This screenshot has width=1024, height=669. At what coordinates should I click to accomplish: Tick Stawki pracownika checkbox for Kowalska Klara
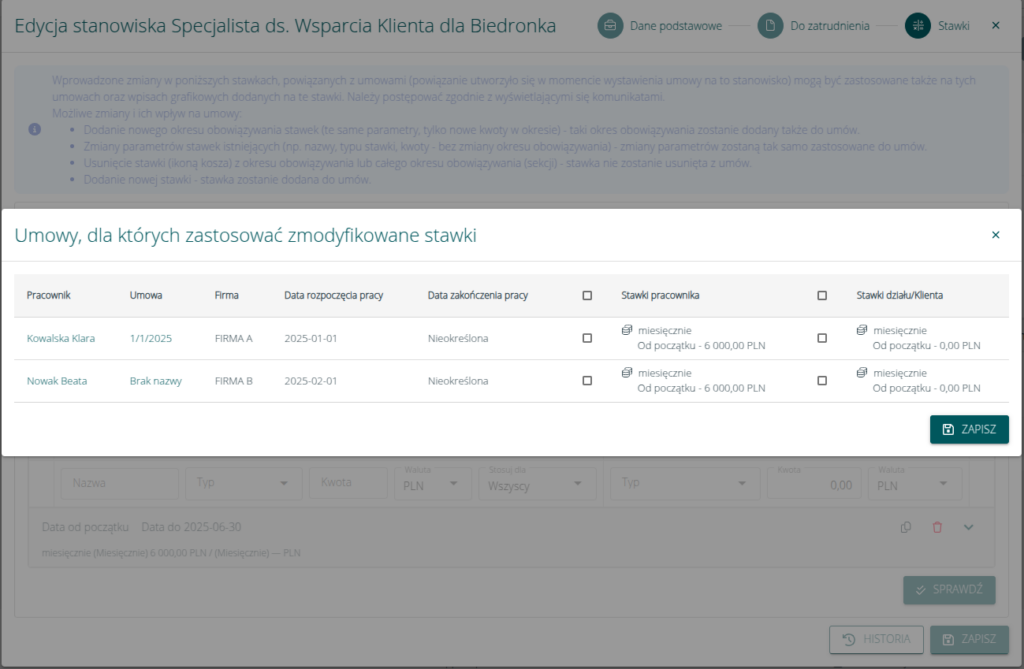587,338
